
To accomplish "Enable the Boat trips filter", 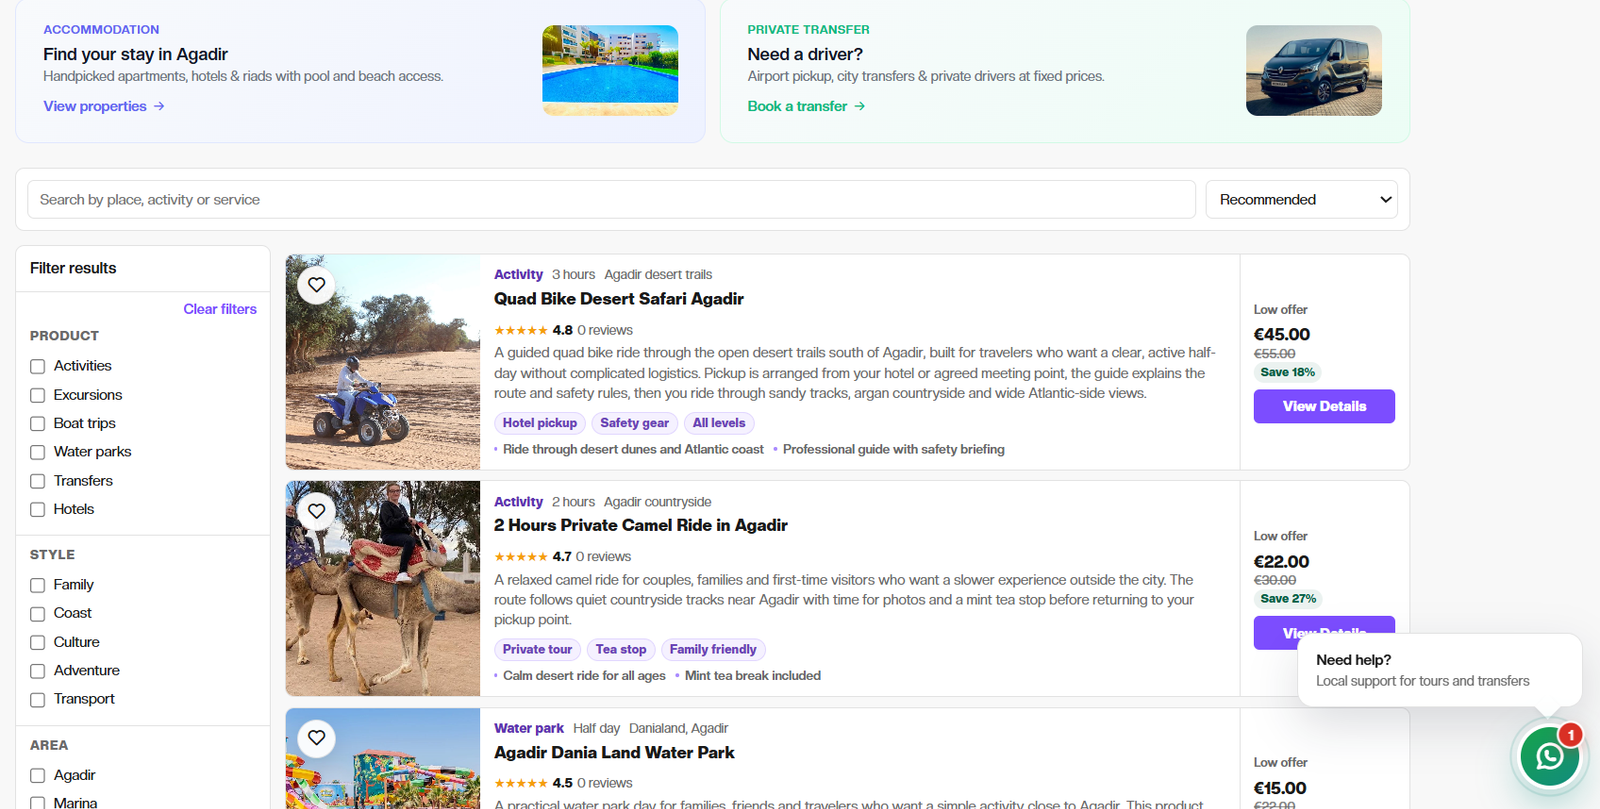I will point(38,424).
